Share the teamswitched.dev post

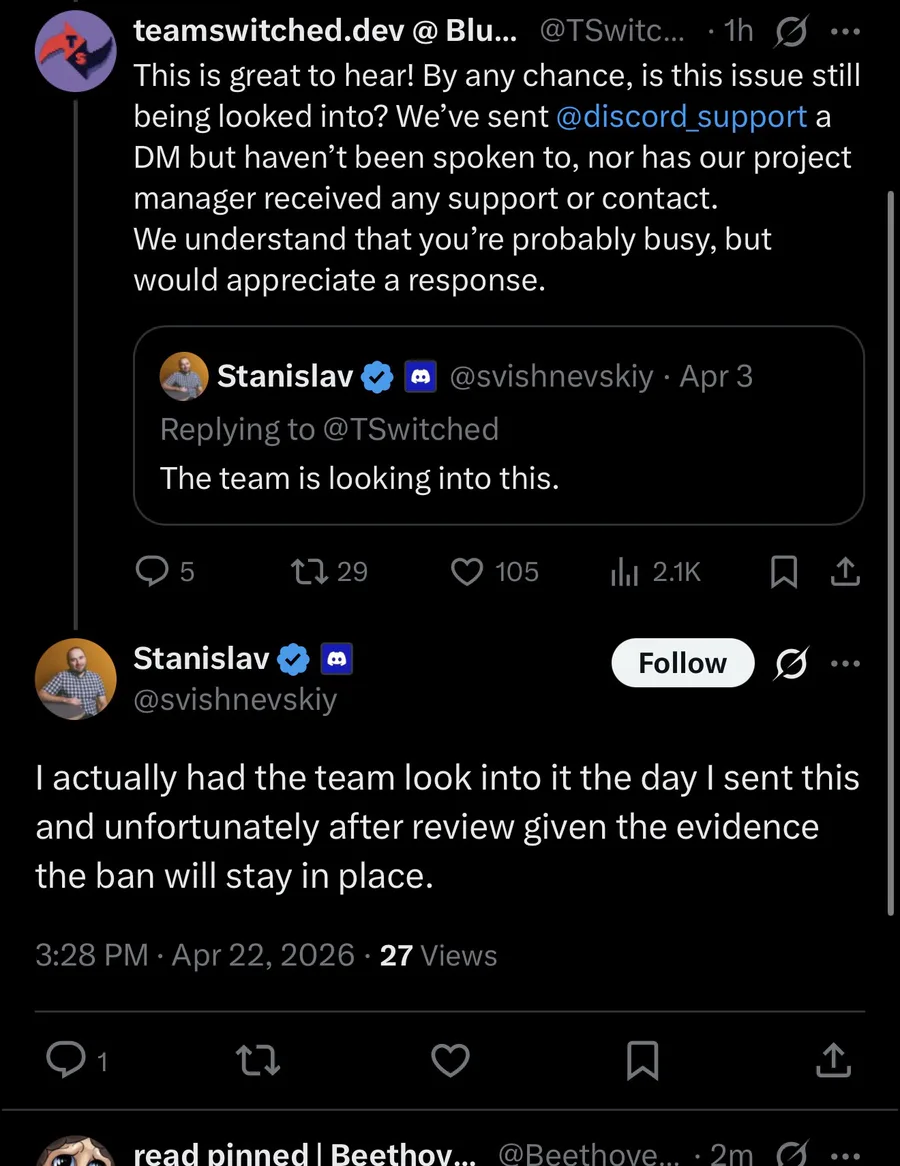pos(845,571)
